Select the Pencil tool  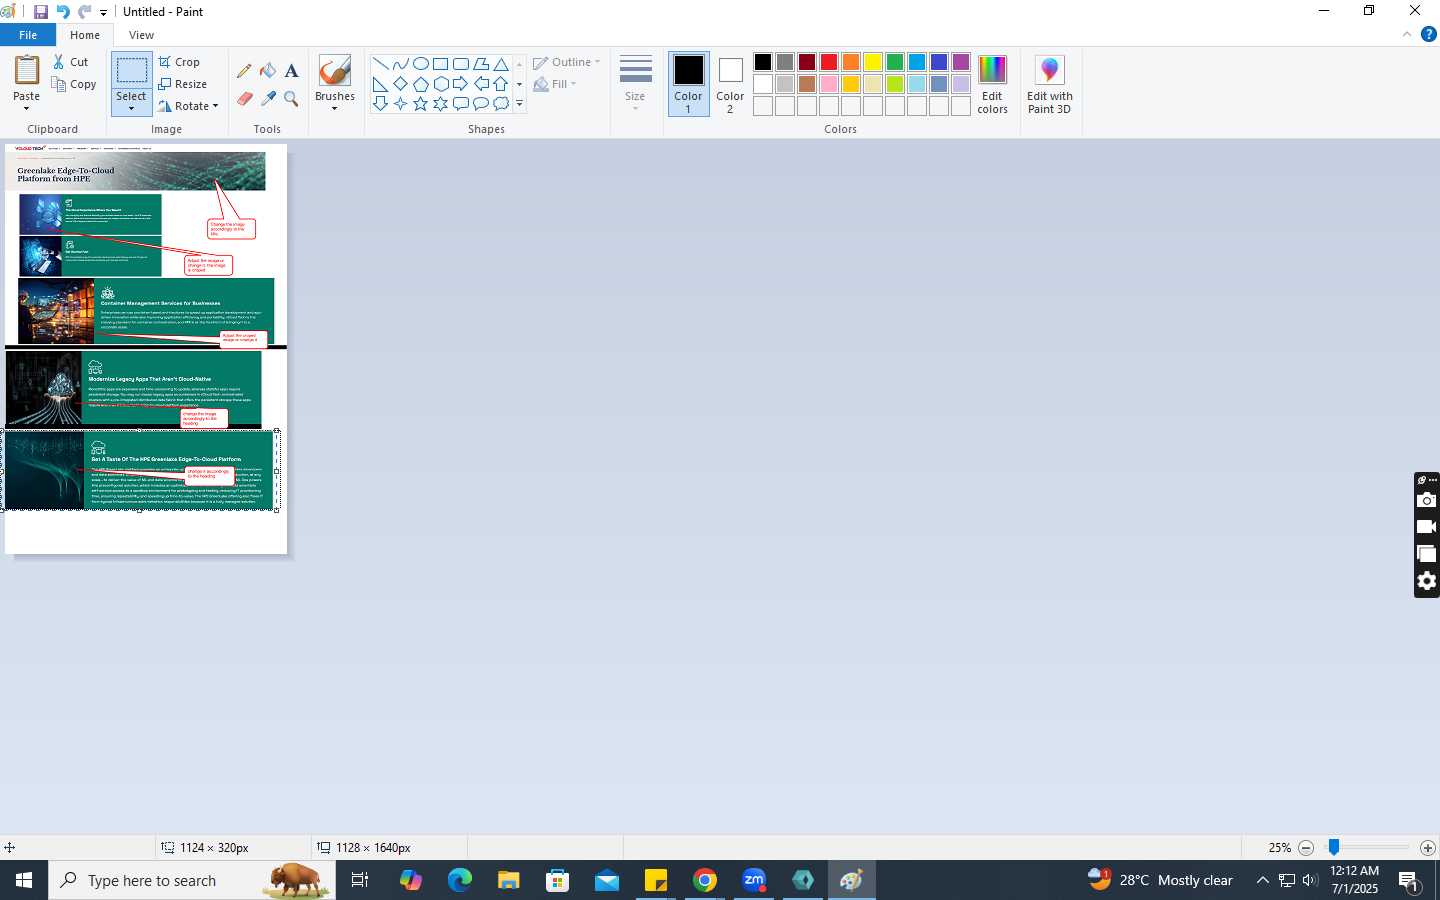point(244,71)
